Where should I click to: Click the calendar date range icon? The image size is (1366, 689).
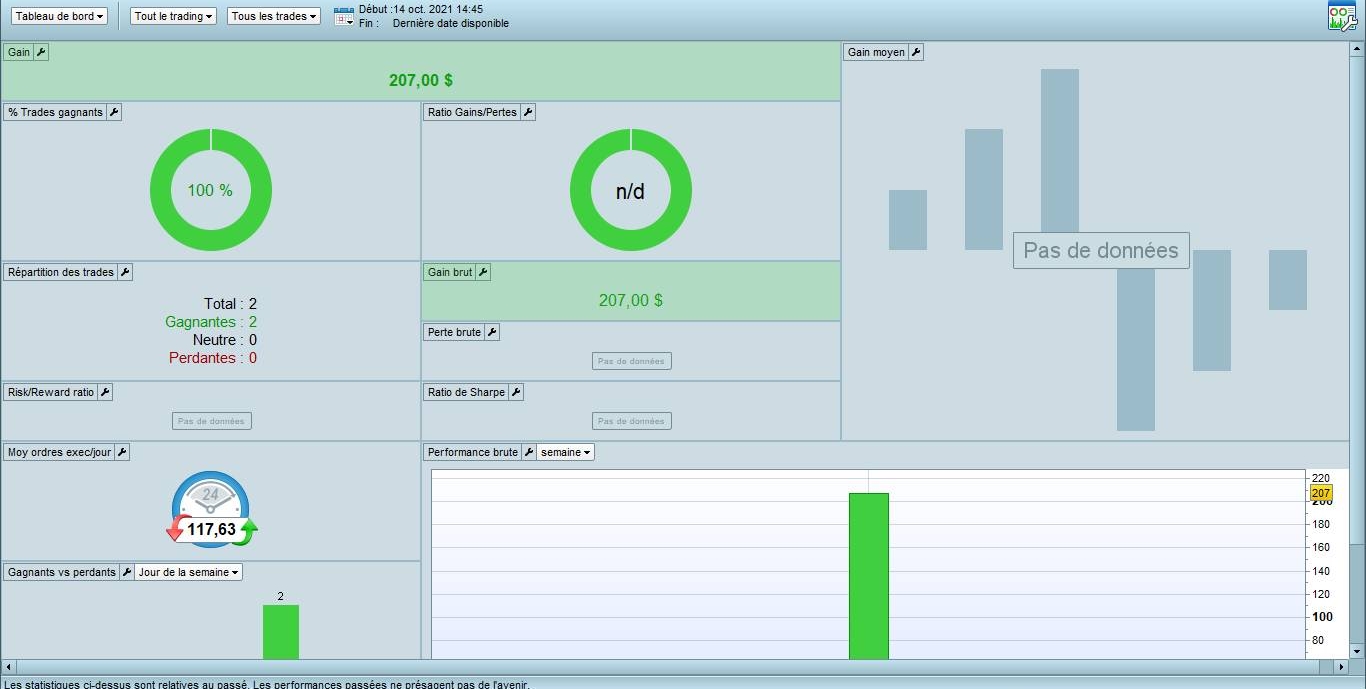(x=343, y=16)
